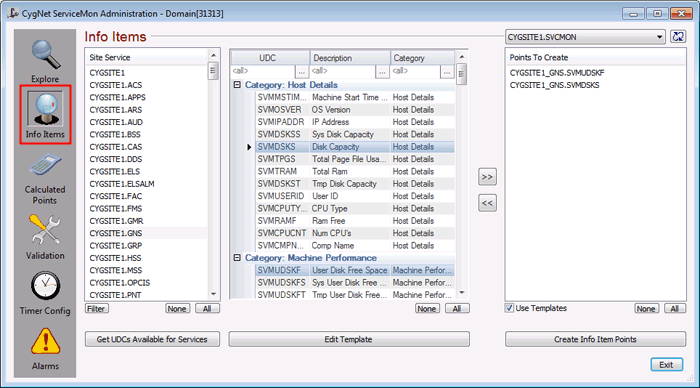
Task: Select the SVMUSERID User ID row
Action: point(355,196)
